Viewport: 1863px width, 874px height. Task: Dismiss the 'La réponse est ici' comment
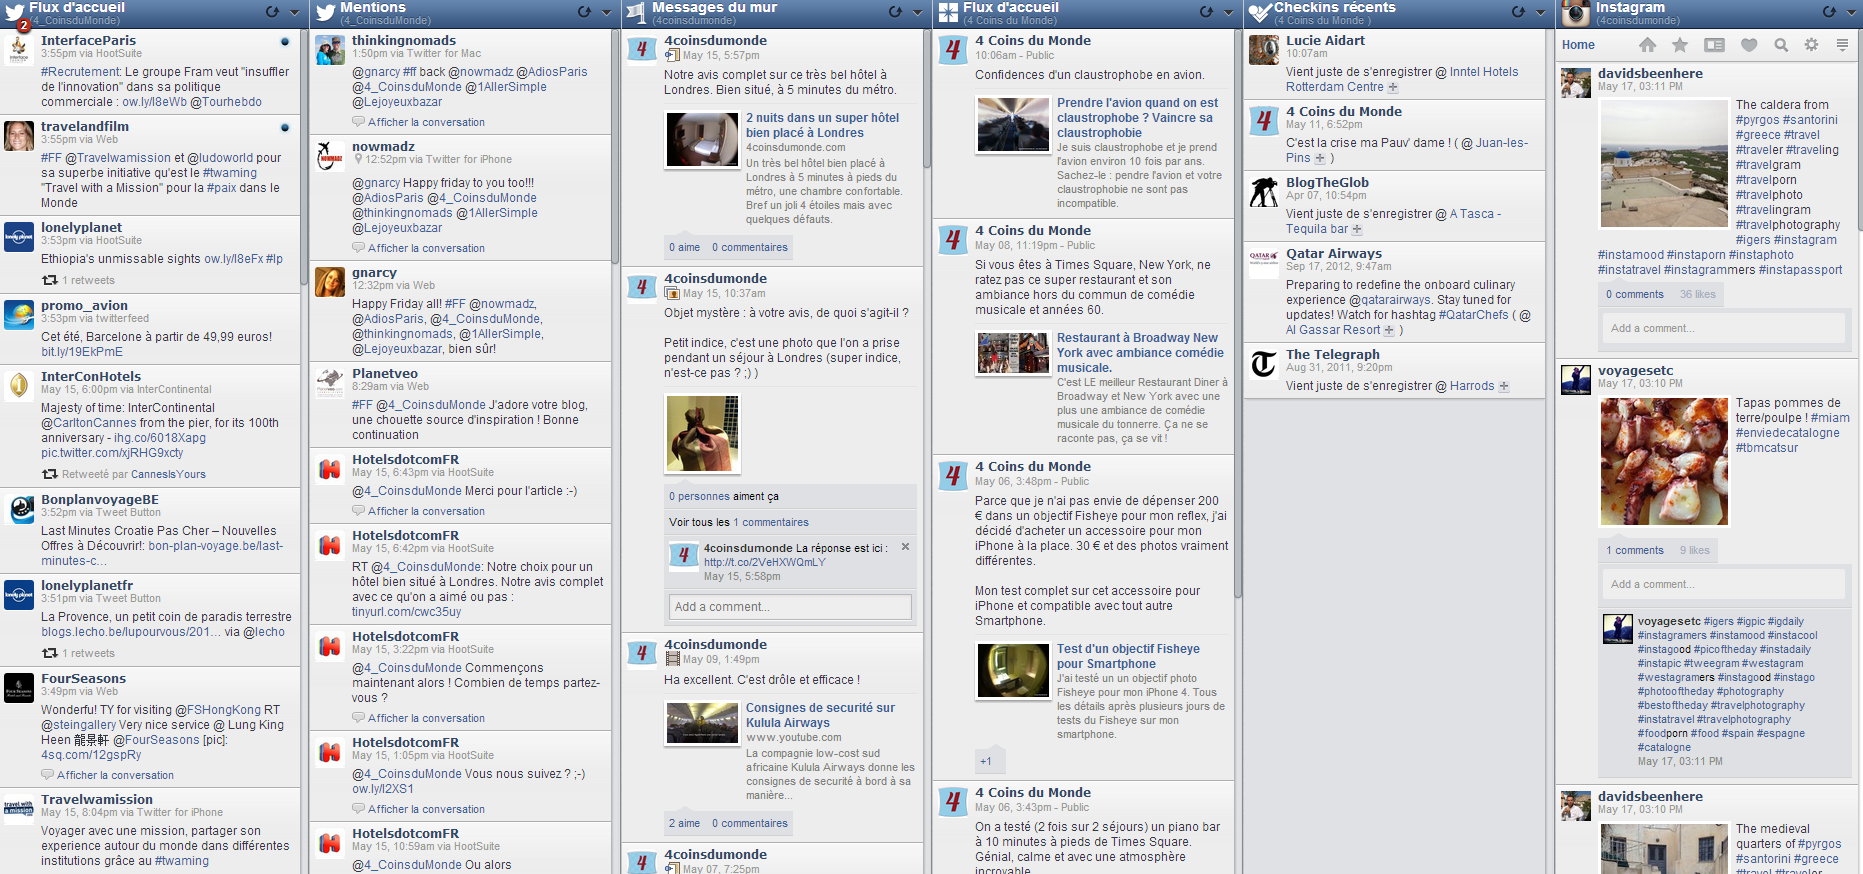point(906,547)
